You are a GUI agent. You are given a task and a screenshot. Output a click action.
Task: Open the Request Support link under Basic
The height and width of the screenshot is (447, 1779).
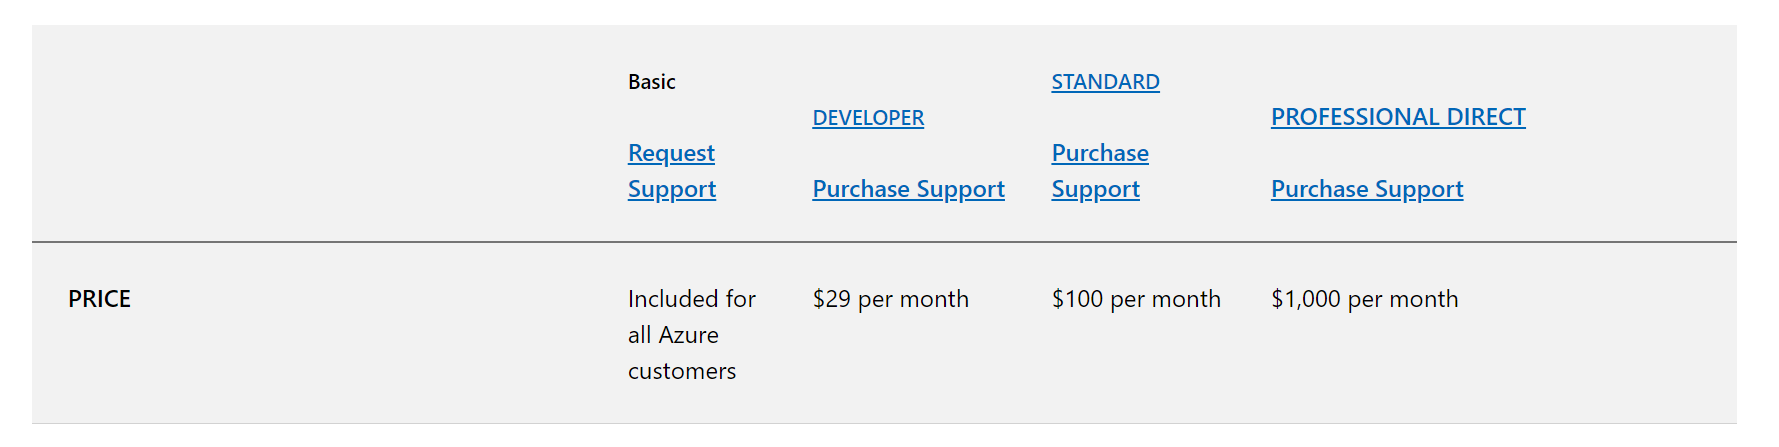(671, 171)
